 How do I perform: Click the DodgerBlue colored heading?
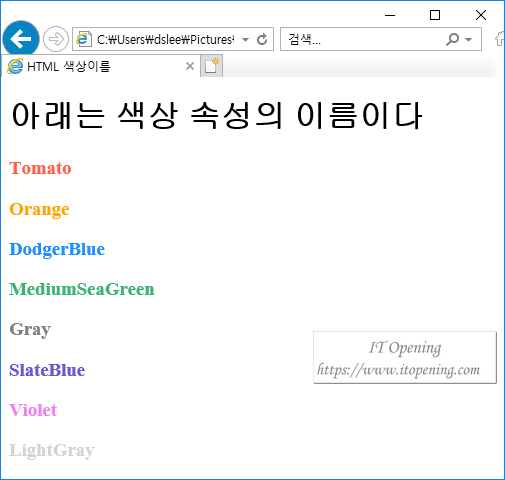tap(57, 249)
